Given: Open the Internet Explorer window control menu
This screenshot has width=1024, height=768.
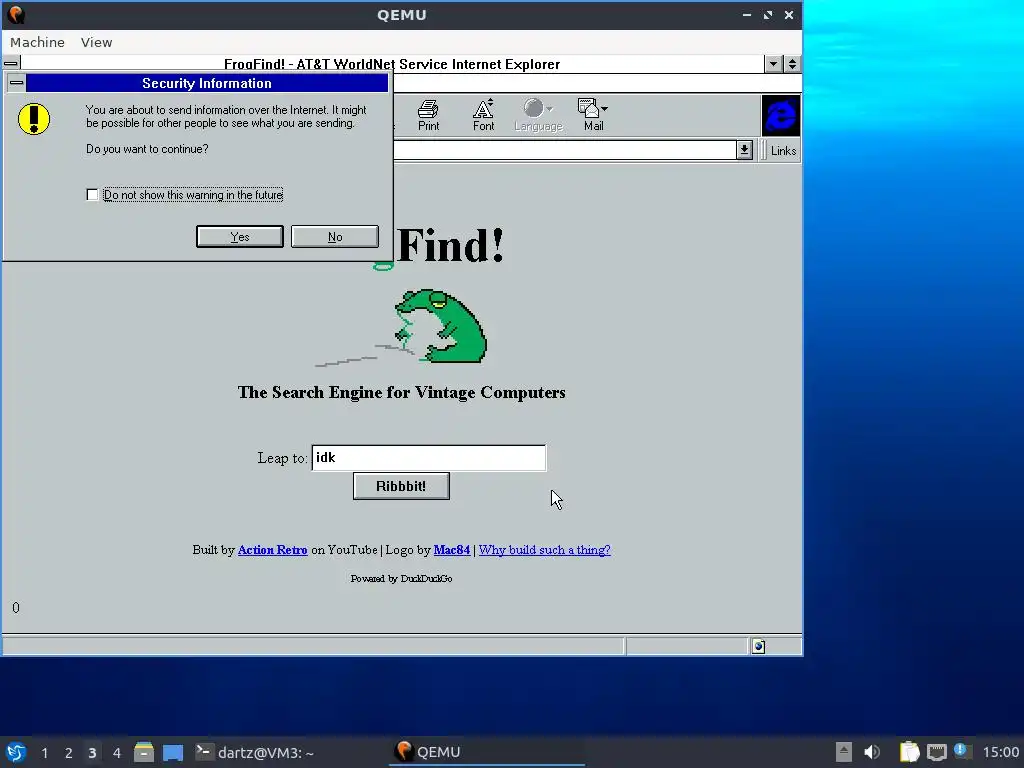Looking at the screenshot, I should [x=11, y=63].
